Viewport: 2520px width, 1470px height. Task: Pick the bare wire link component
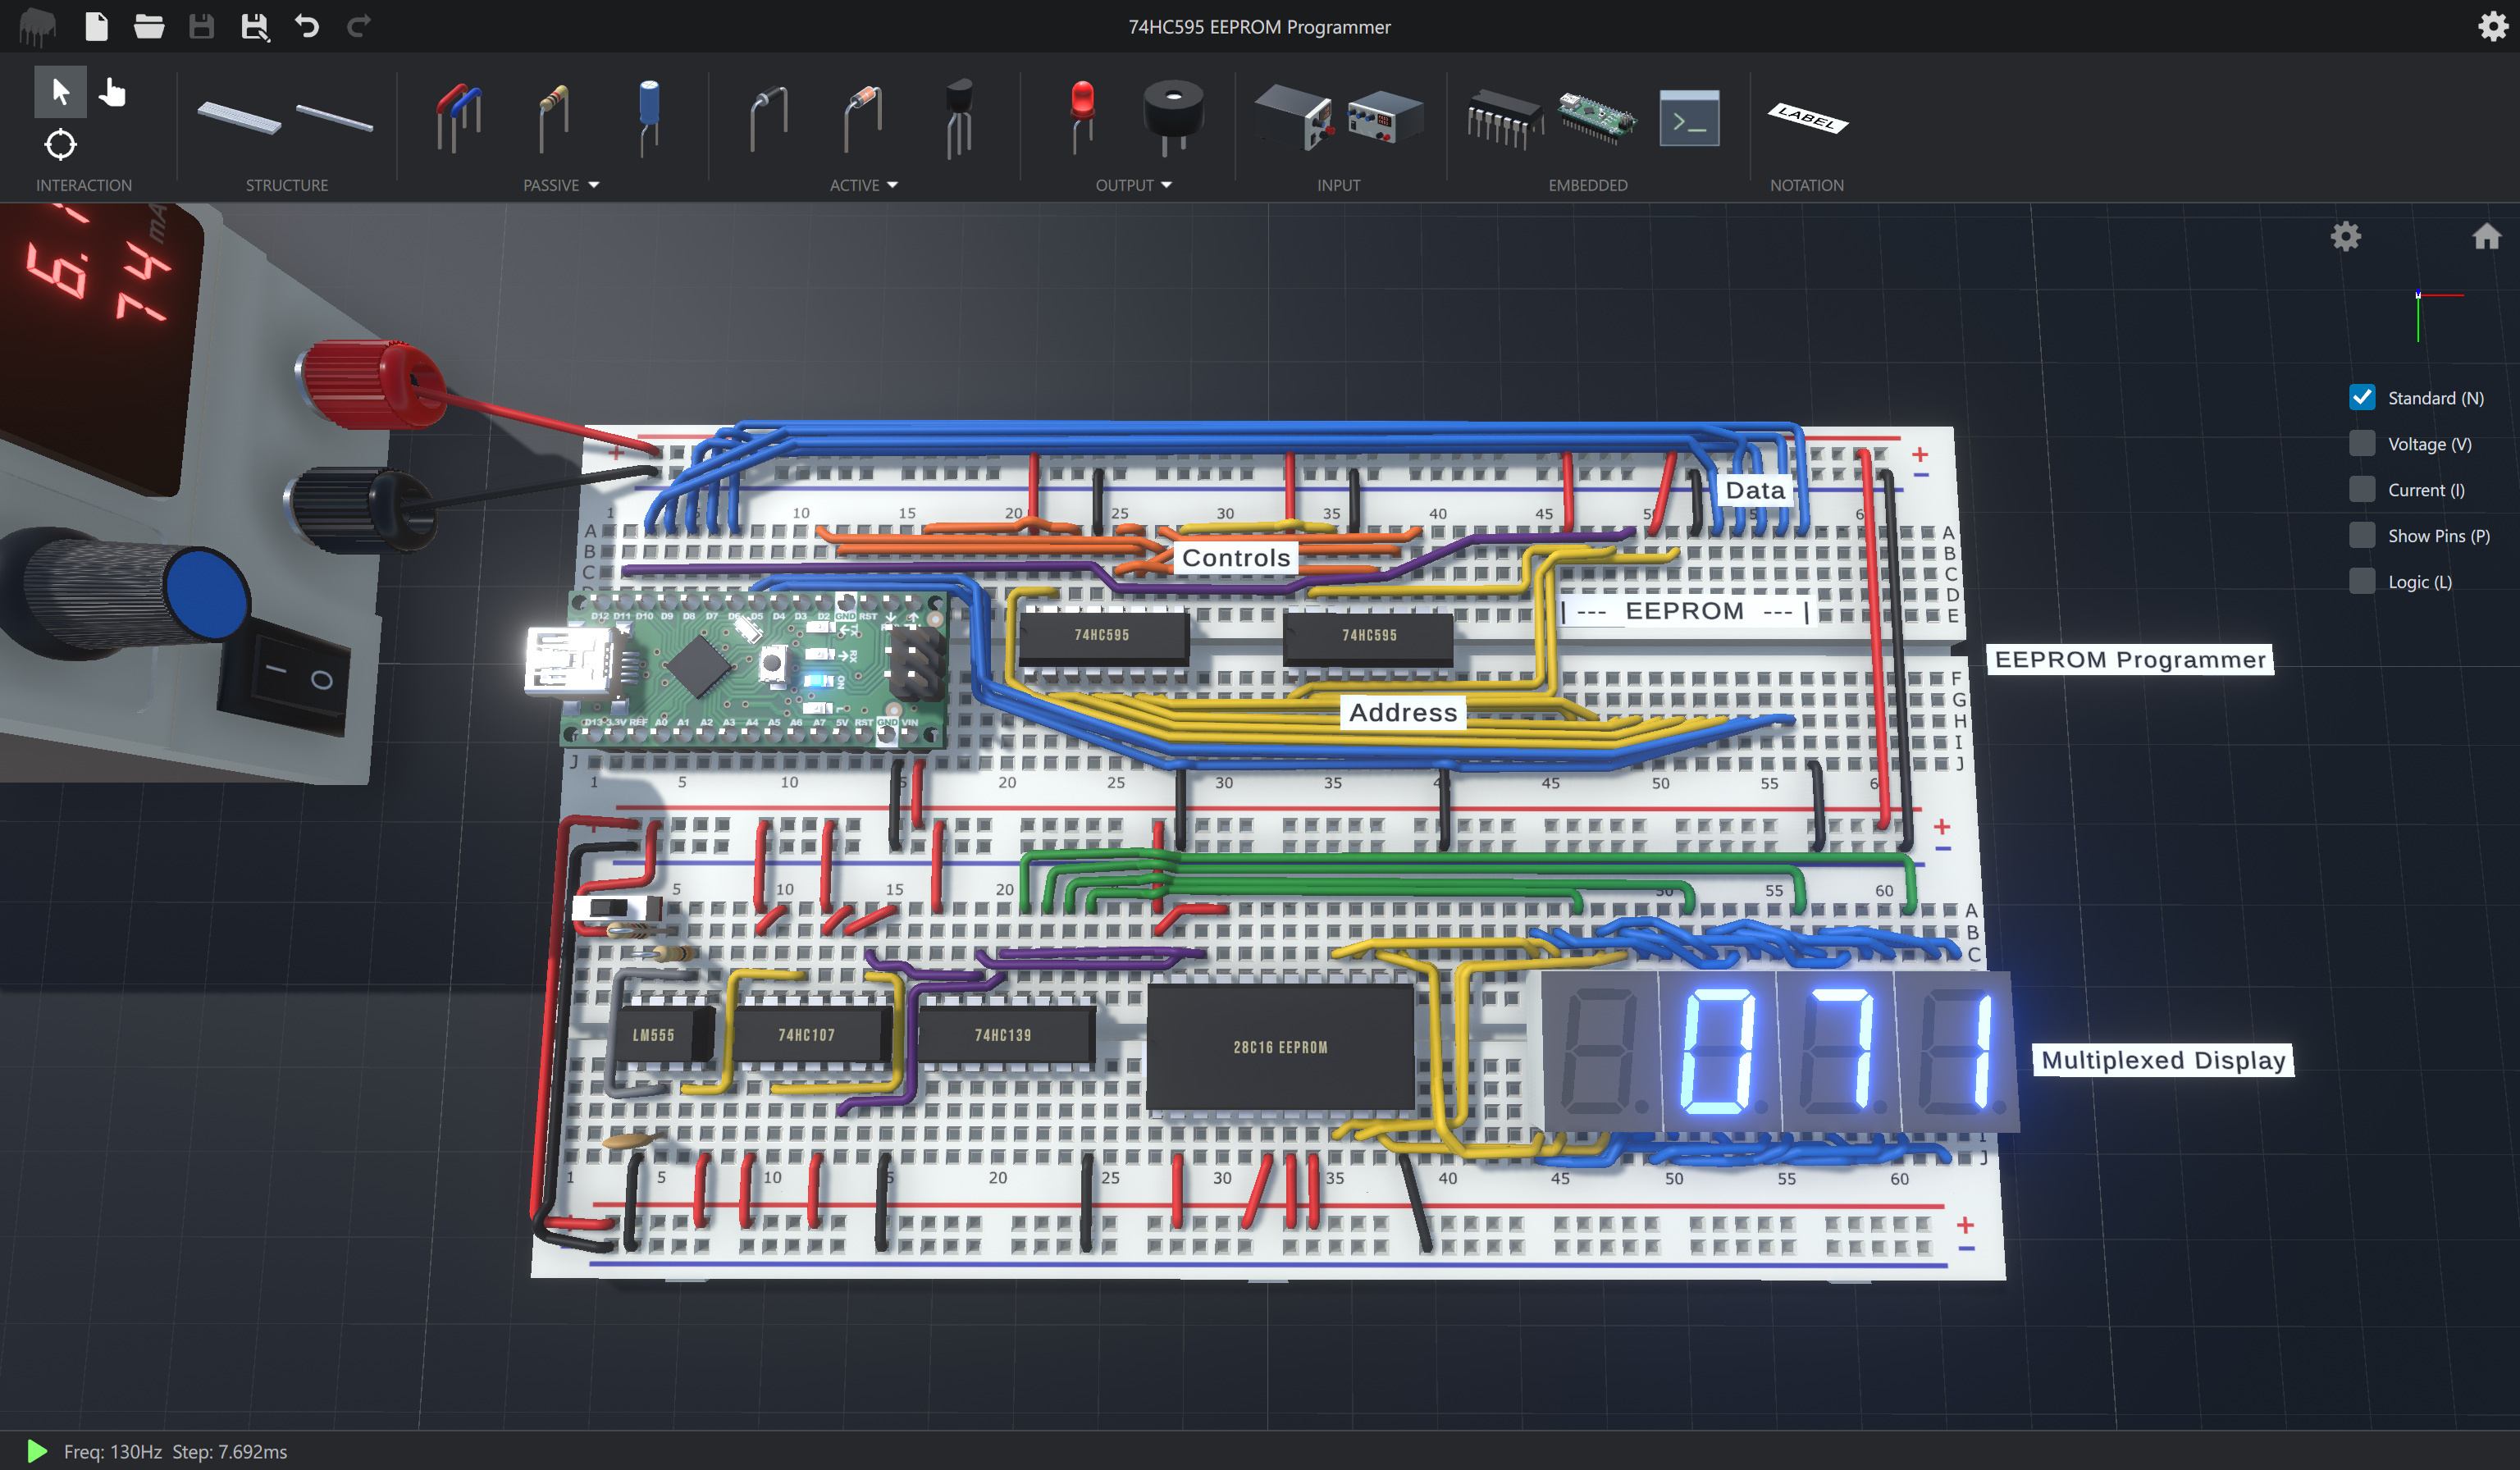(x=768, y=118)
